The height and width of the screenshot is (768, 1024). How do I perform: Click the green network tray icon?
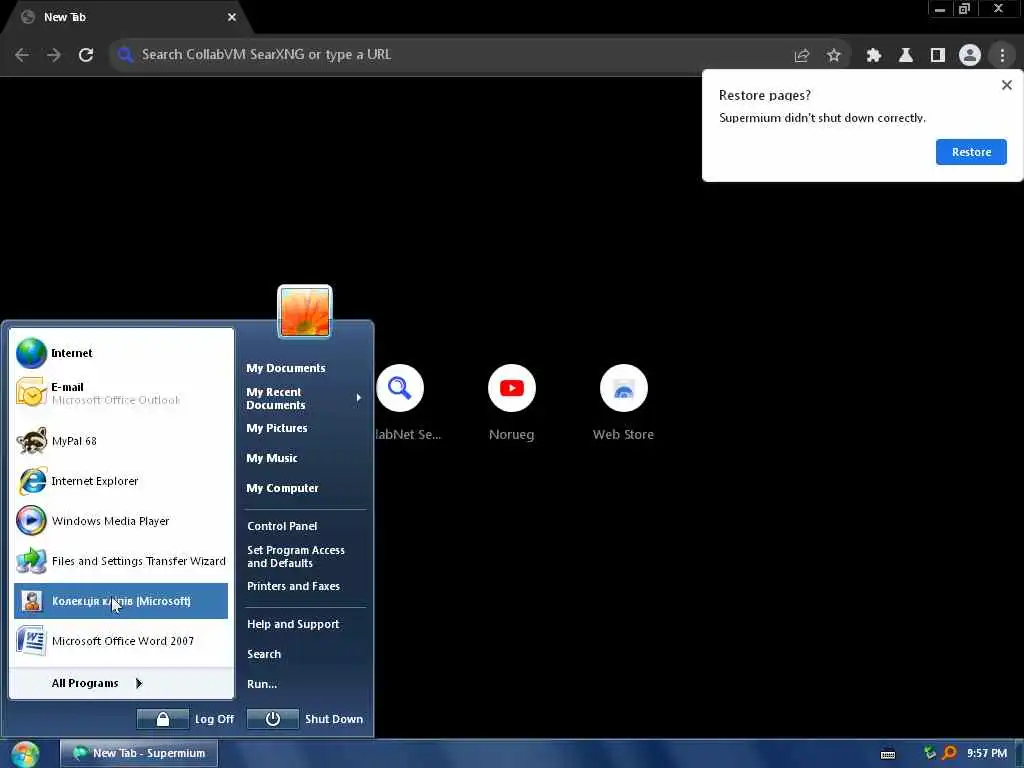pos(929,753)
